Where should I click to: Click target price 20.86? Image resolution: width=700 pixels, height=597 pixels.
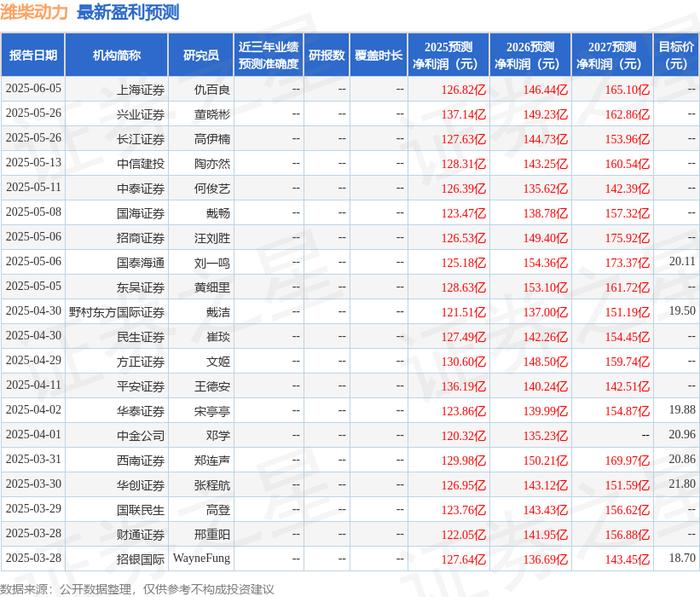point(682,459)
